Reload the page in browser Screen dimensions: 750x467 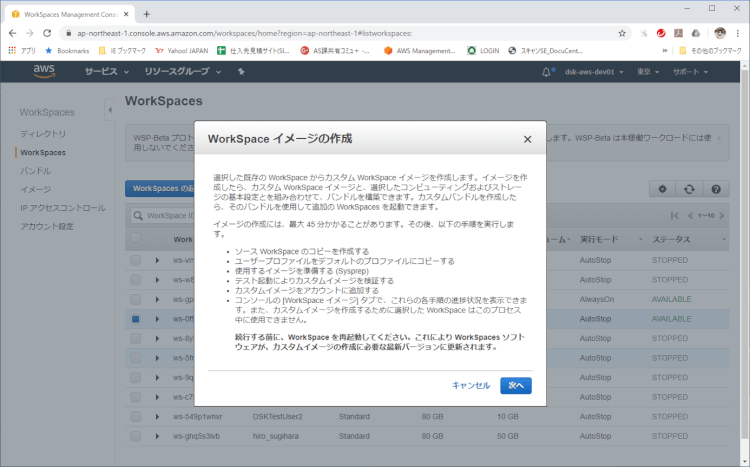click(x=46, y=32)
